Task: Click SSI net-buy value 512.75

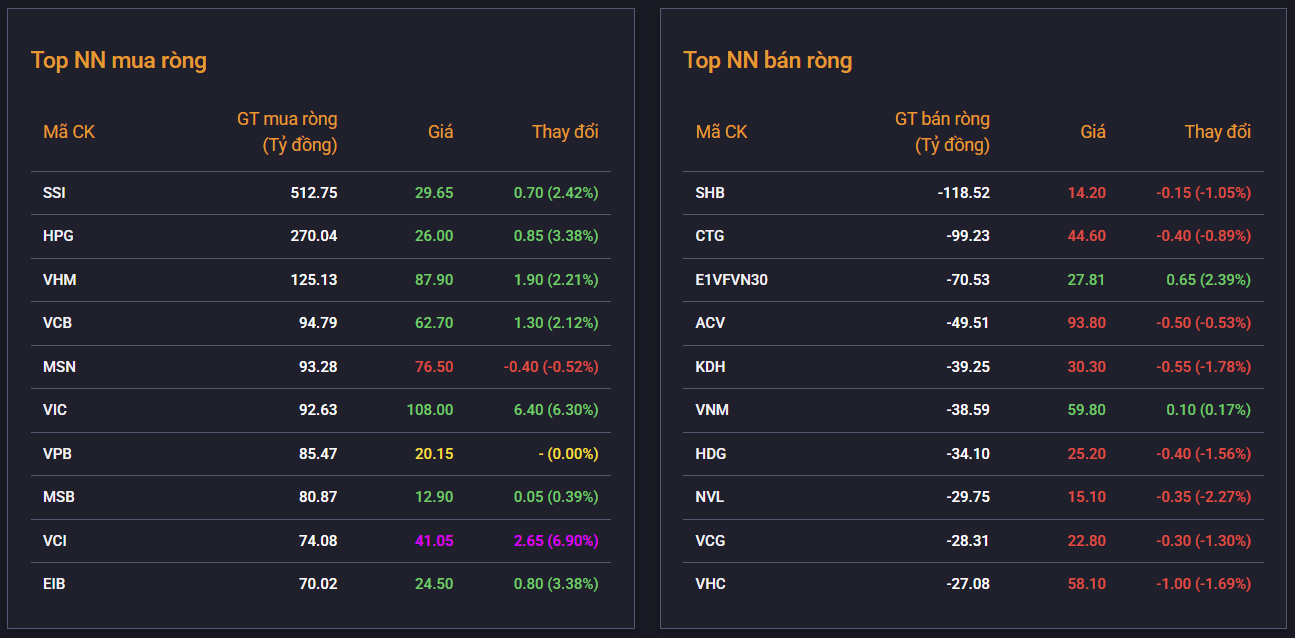Action: click(x=314, y=193)
